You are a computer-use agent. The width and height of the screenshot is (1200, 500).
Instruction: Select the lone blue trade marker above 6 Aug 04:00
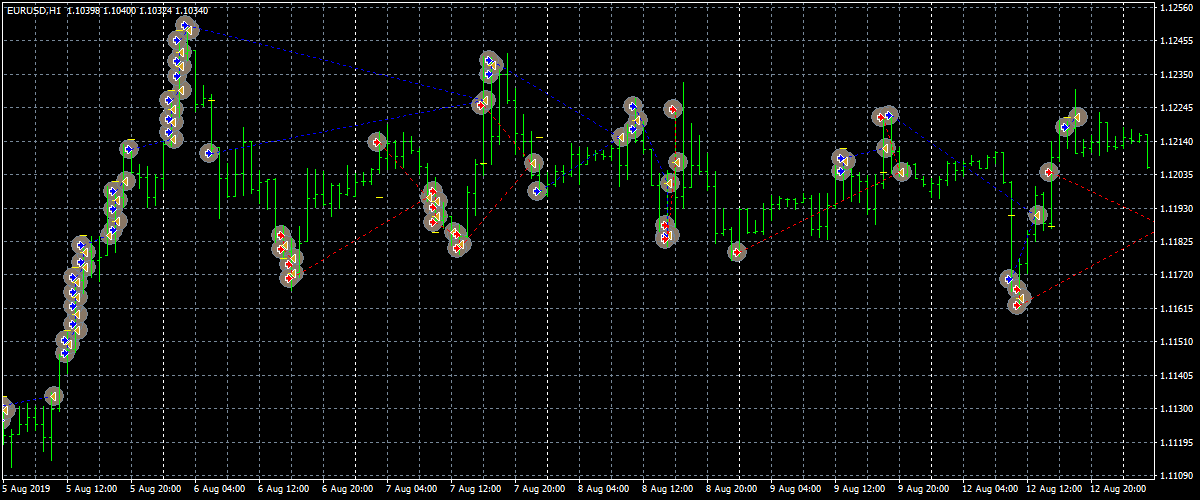coord(209,153)
